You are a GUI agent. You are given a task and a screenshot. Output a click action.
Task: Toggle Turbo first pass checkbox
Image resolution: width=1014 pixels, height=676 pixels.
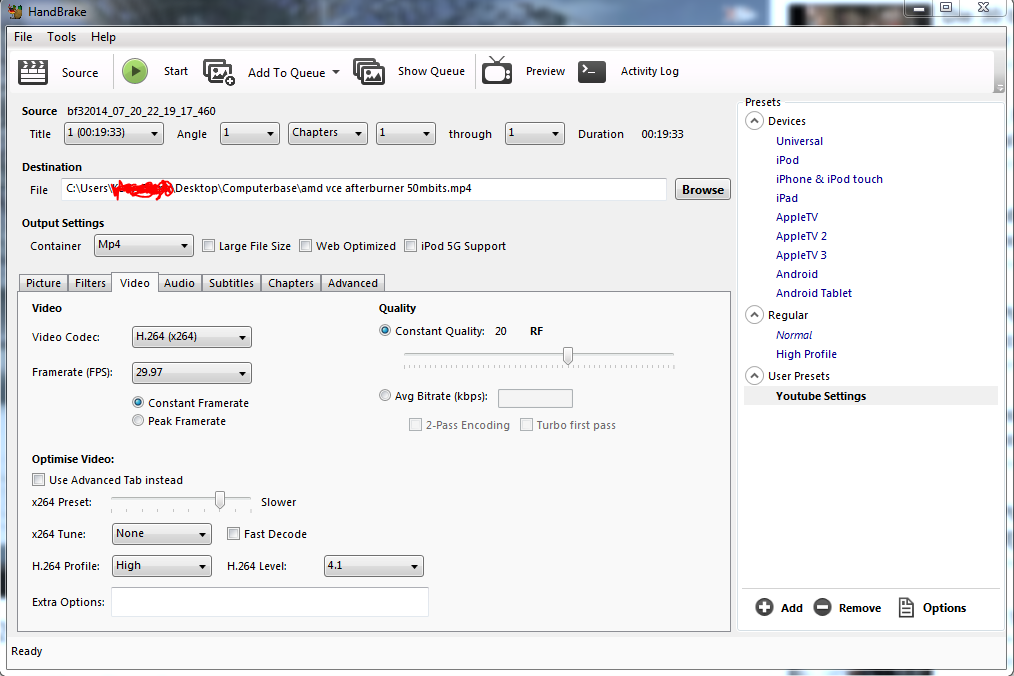[x=526, y=425]
